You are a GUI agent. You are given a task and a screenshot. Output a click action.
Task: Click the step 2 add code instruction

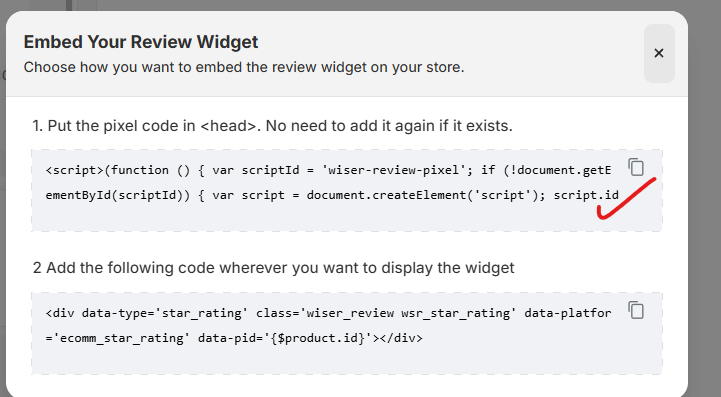pos(274,268)
